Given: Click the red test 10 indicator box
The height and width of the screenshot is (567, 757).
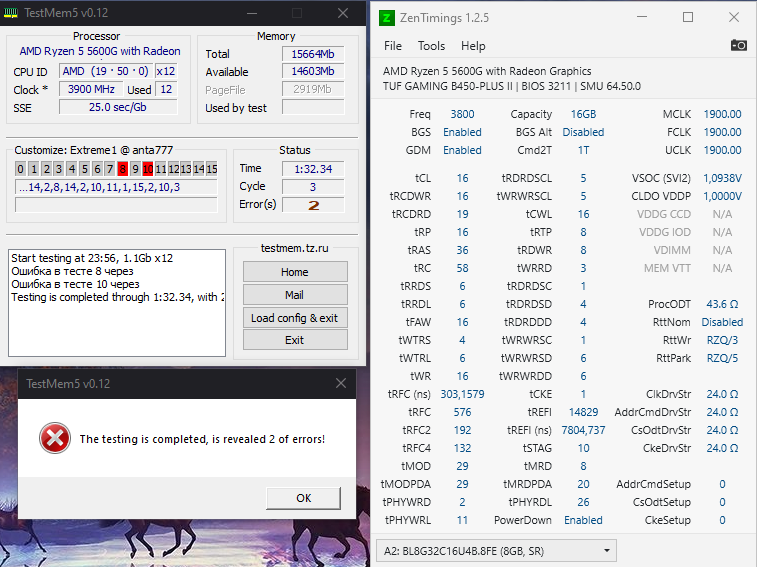Looking at the screenshot, I should pos(148,169).
